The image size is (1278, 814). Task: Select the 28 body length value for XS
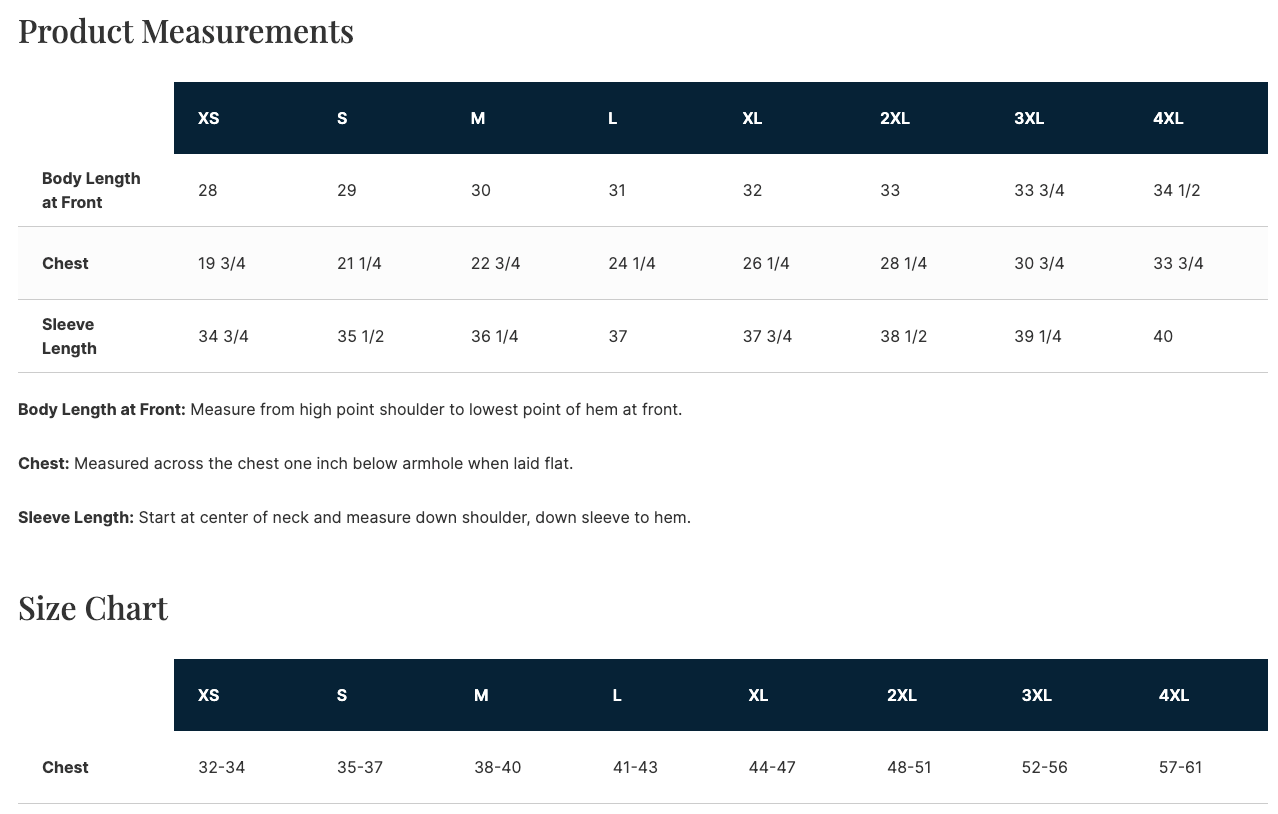208,190
